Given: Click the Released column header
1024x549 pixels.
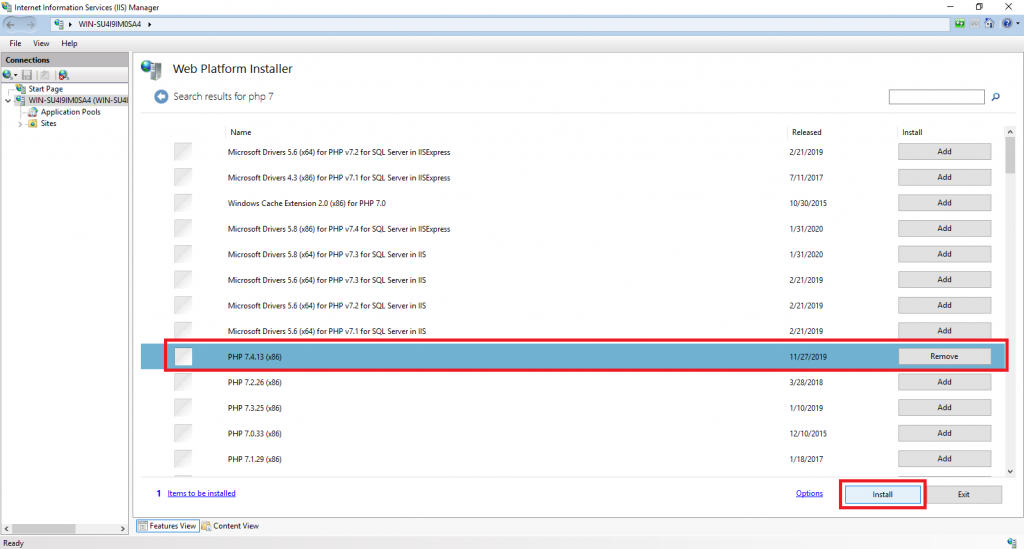Looking at the screenshot, I should pyautogui.click(x=807, y=132).
